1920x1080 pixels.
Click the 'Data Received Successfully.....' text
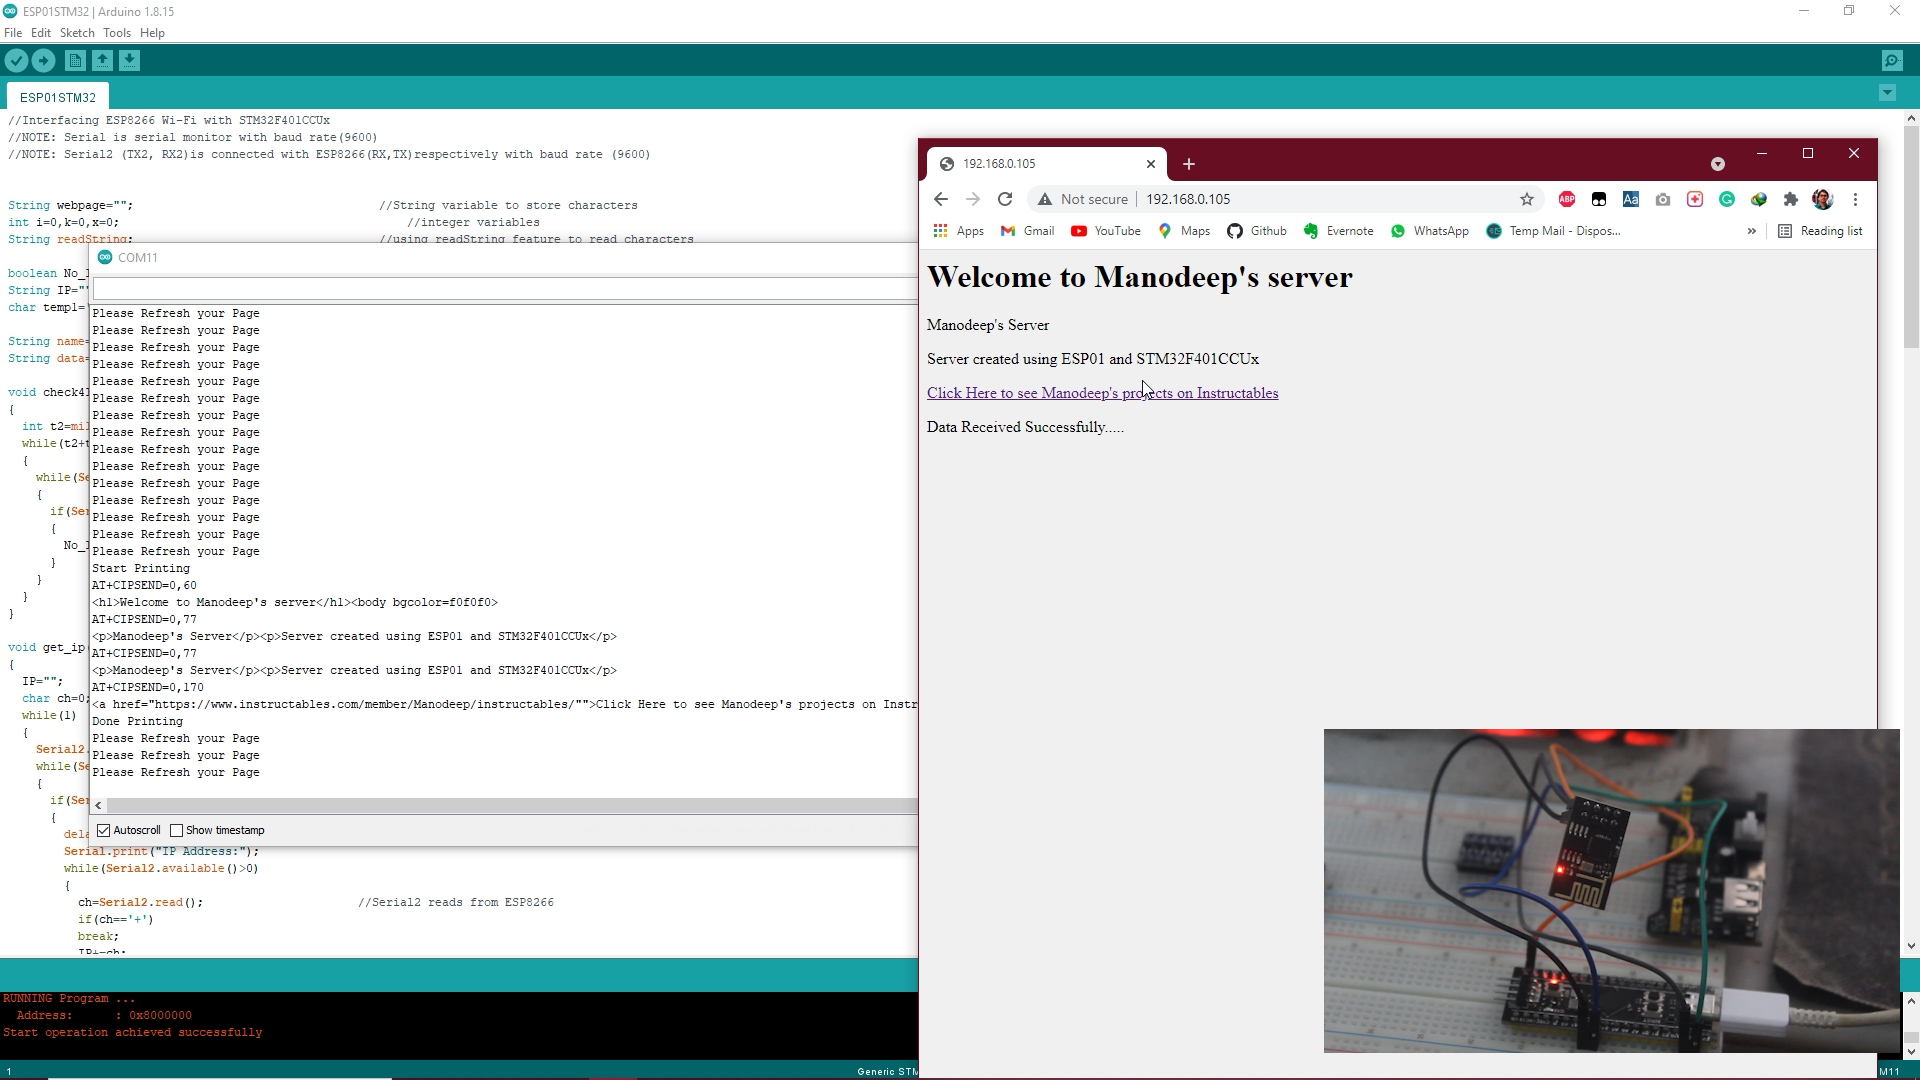click(1025, 427)
